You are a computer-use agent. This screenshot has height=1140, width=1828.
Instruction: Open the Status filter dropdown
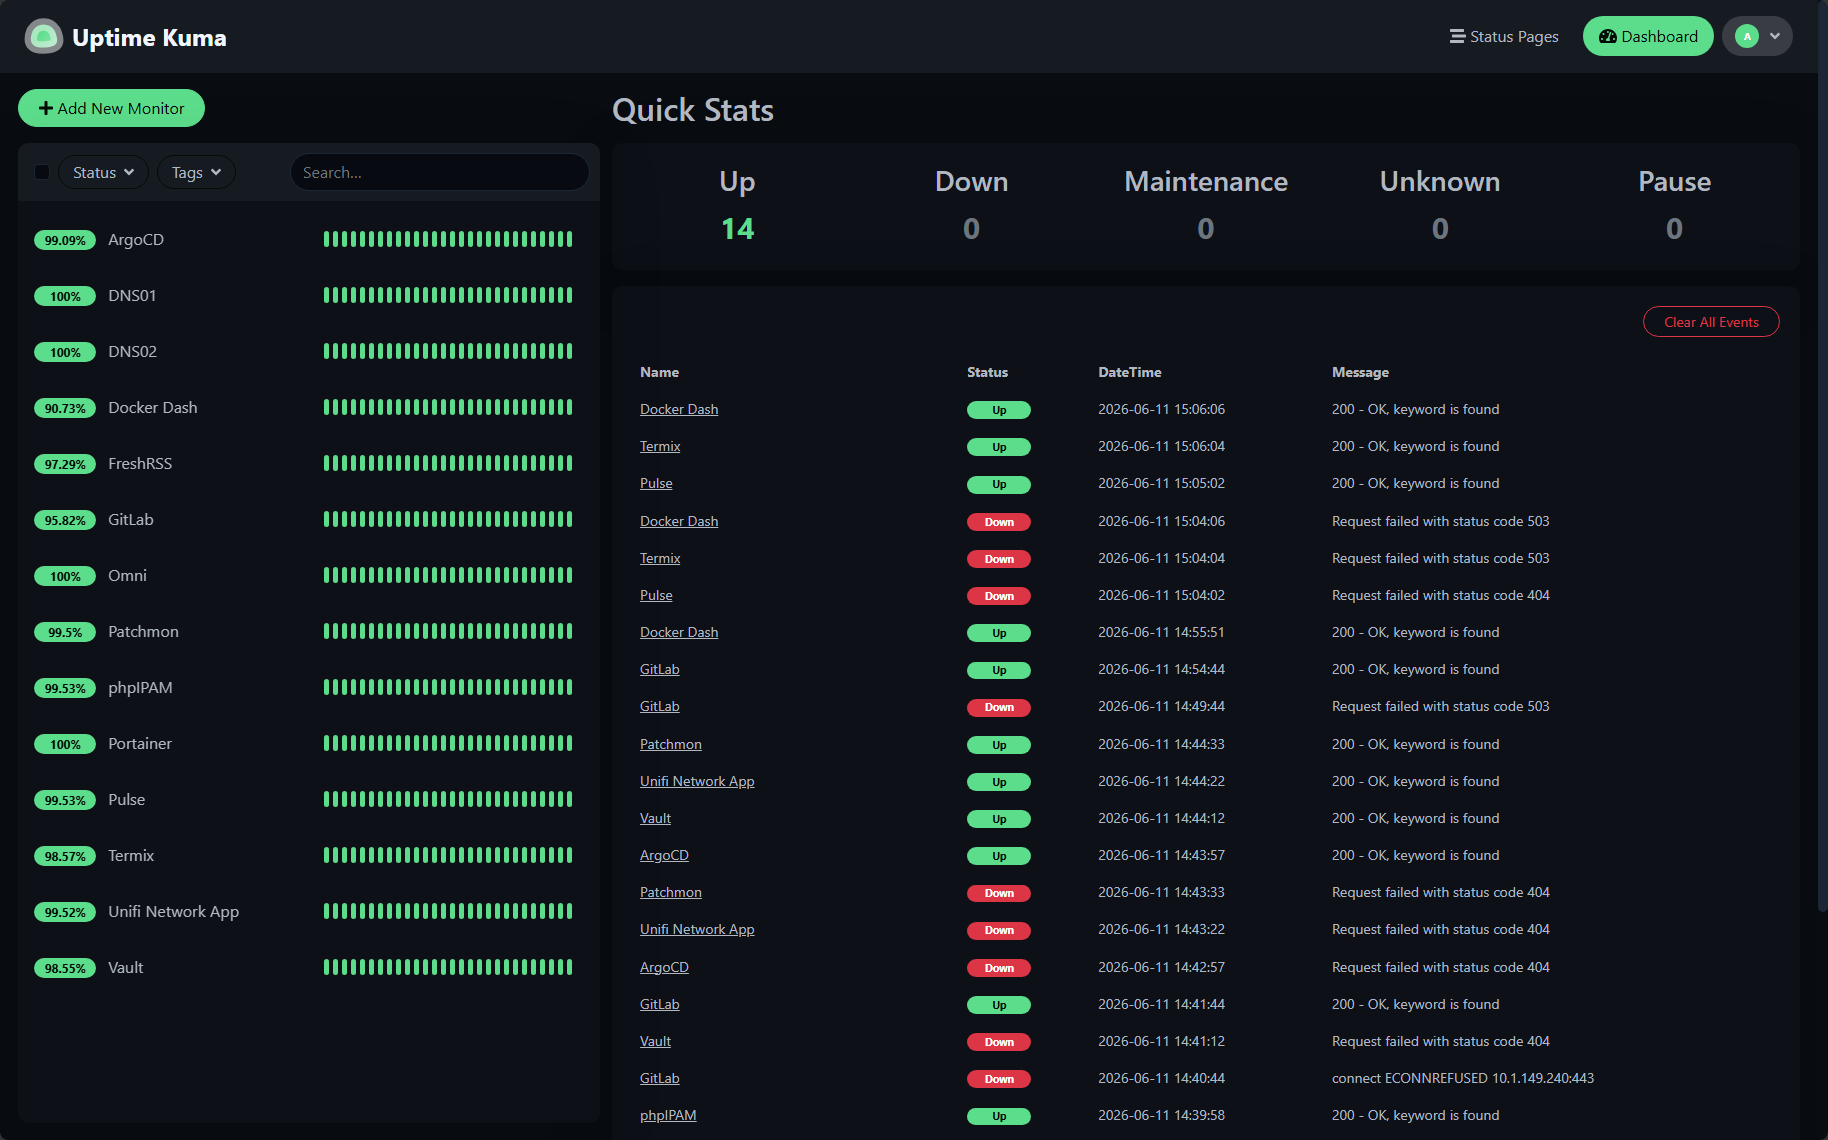tap(103, 172)
